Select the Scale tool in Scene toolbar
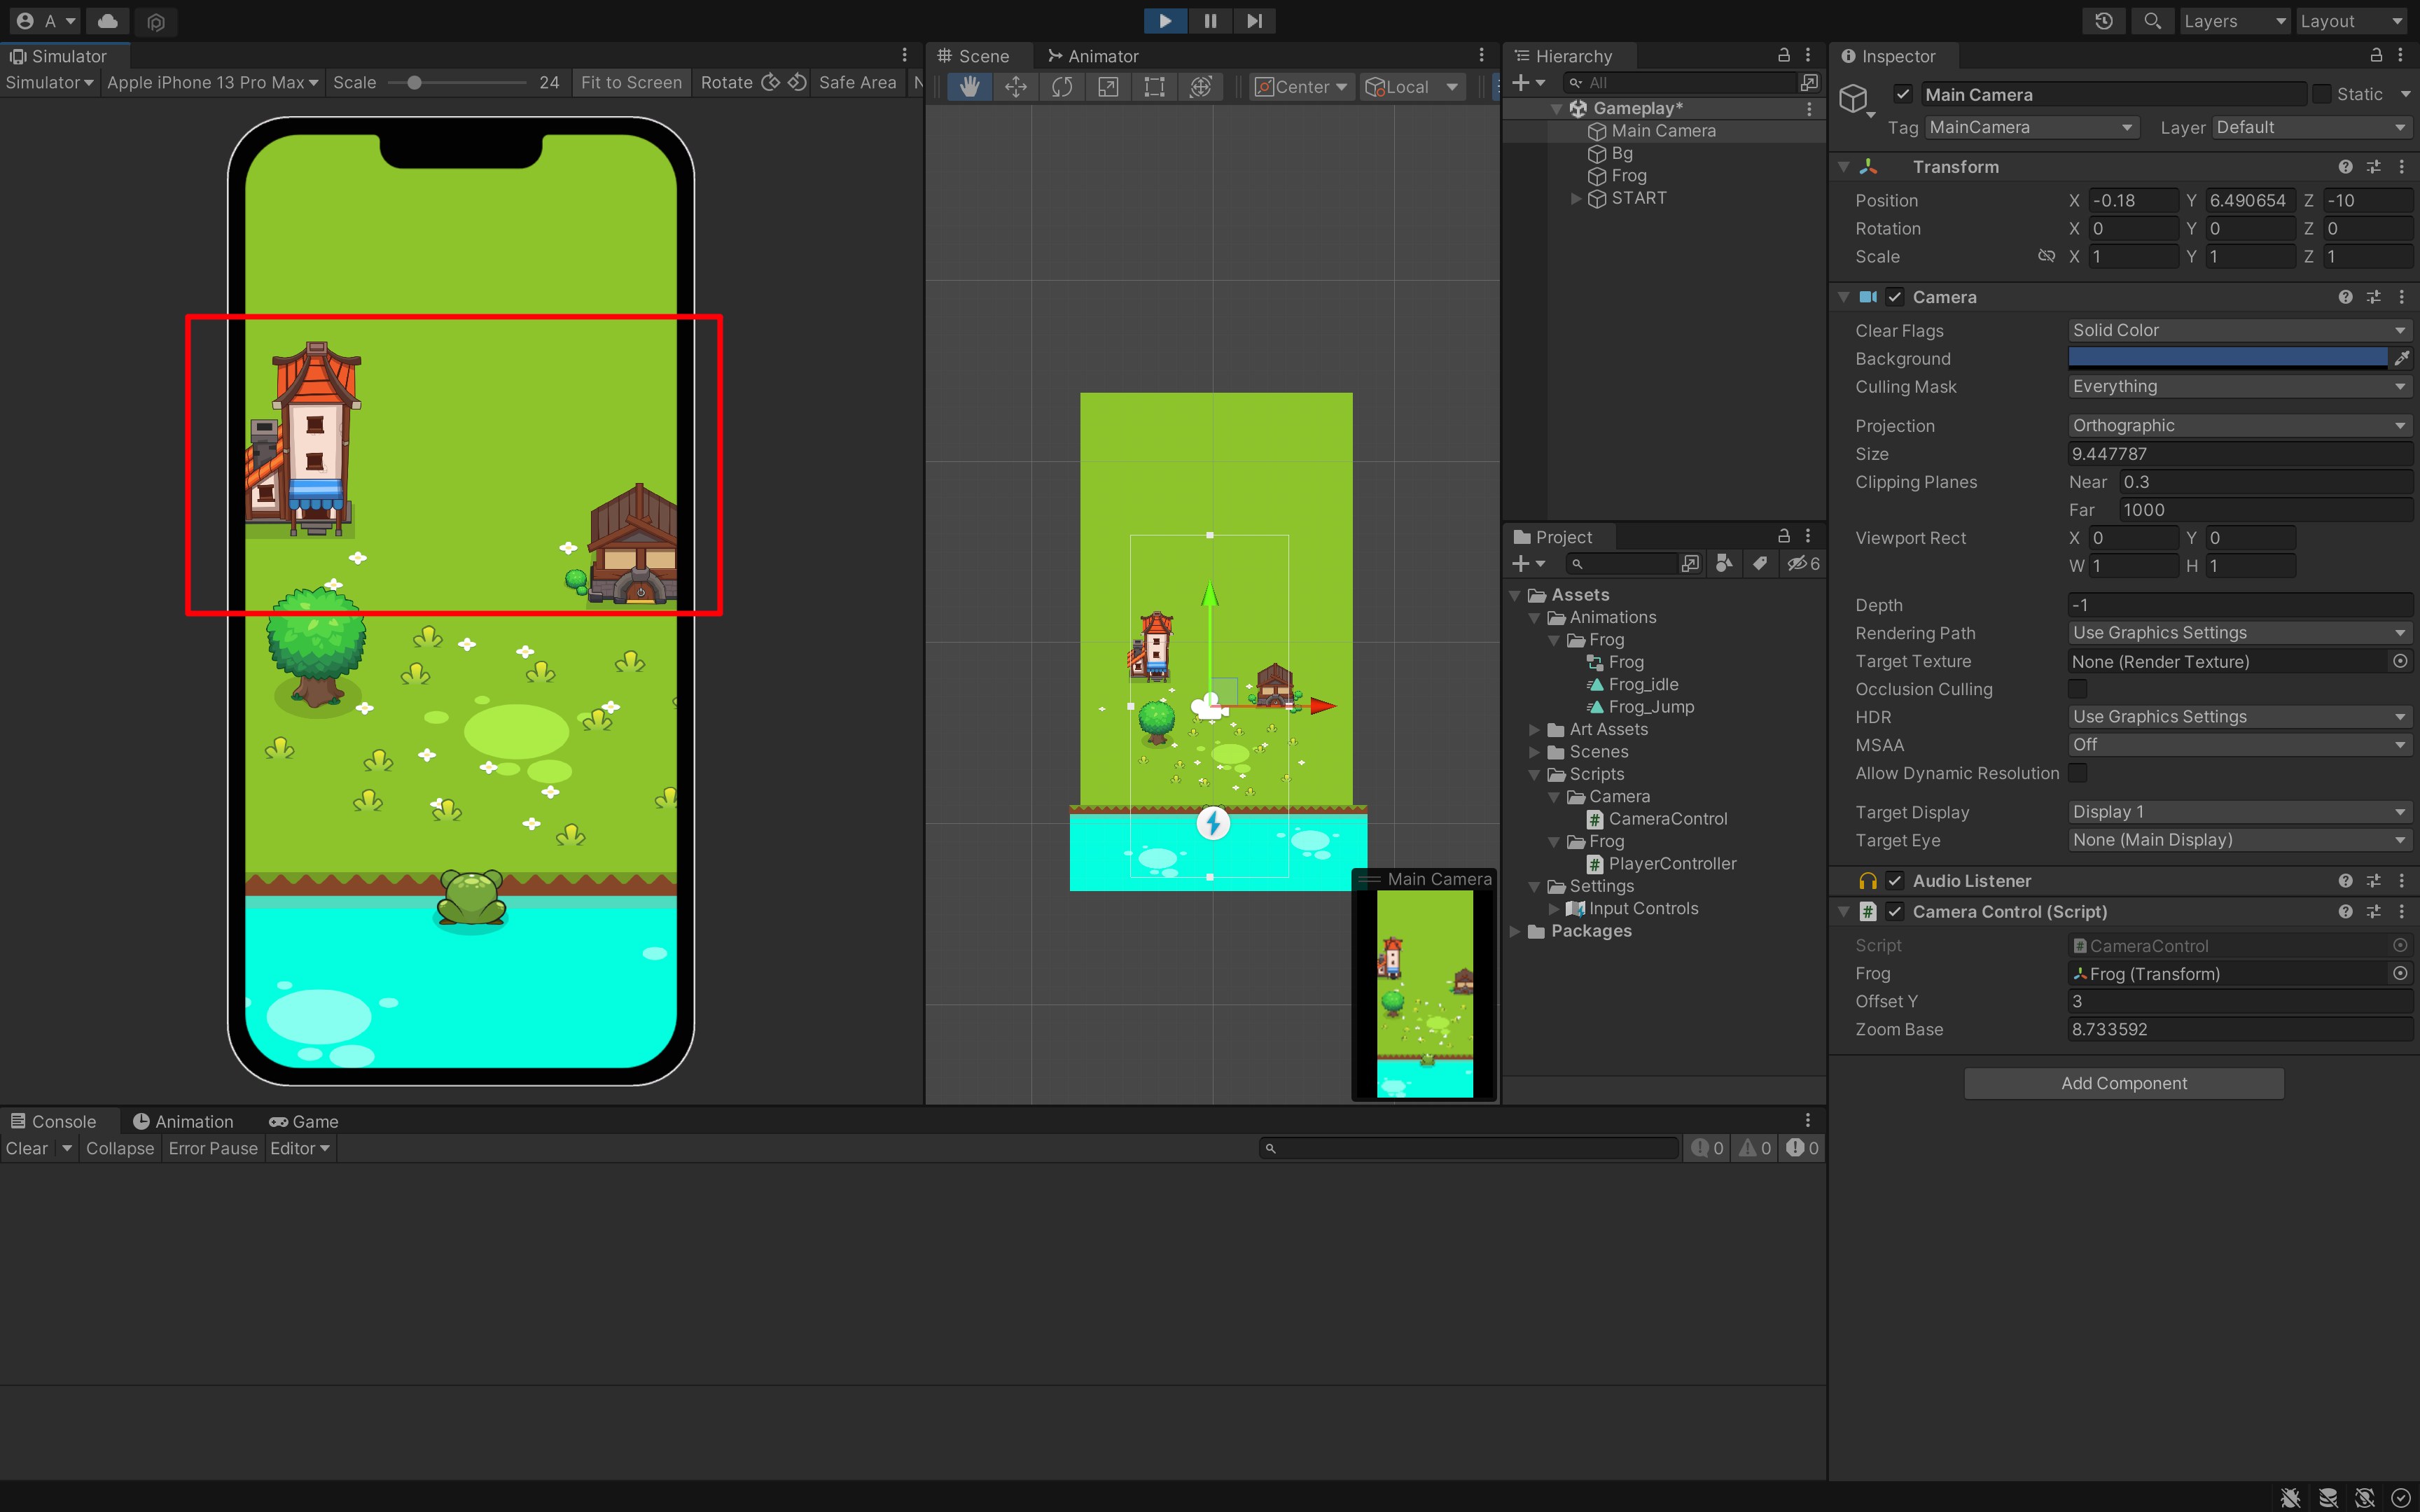This screenshot has height=1512, width=2420. (x=1108, y=87)
